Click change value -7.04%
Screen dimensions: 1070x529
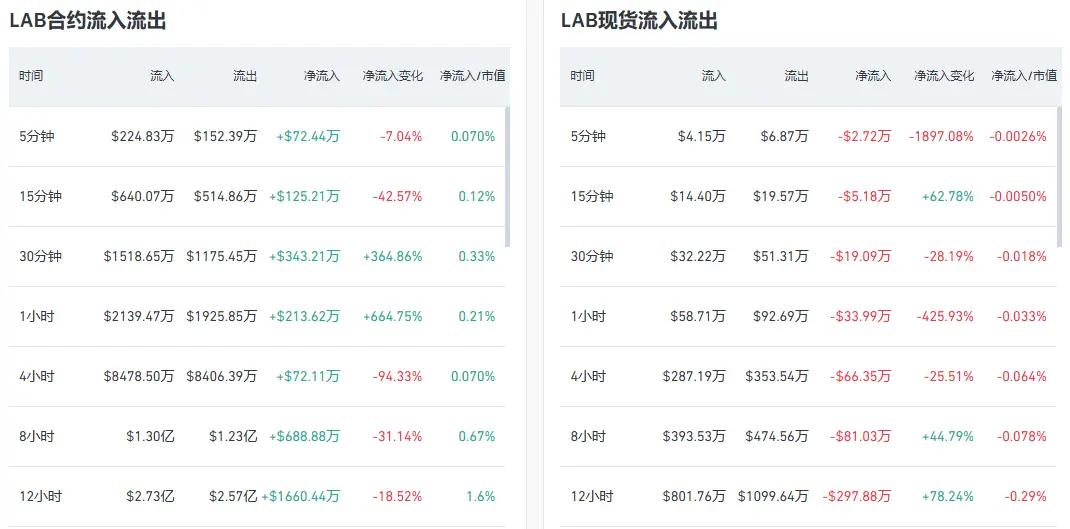pos(401,137)
